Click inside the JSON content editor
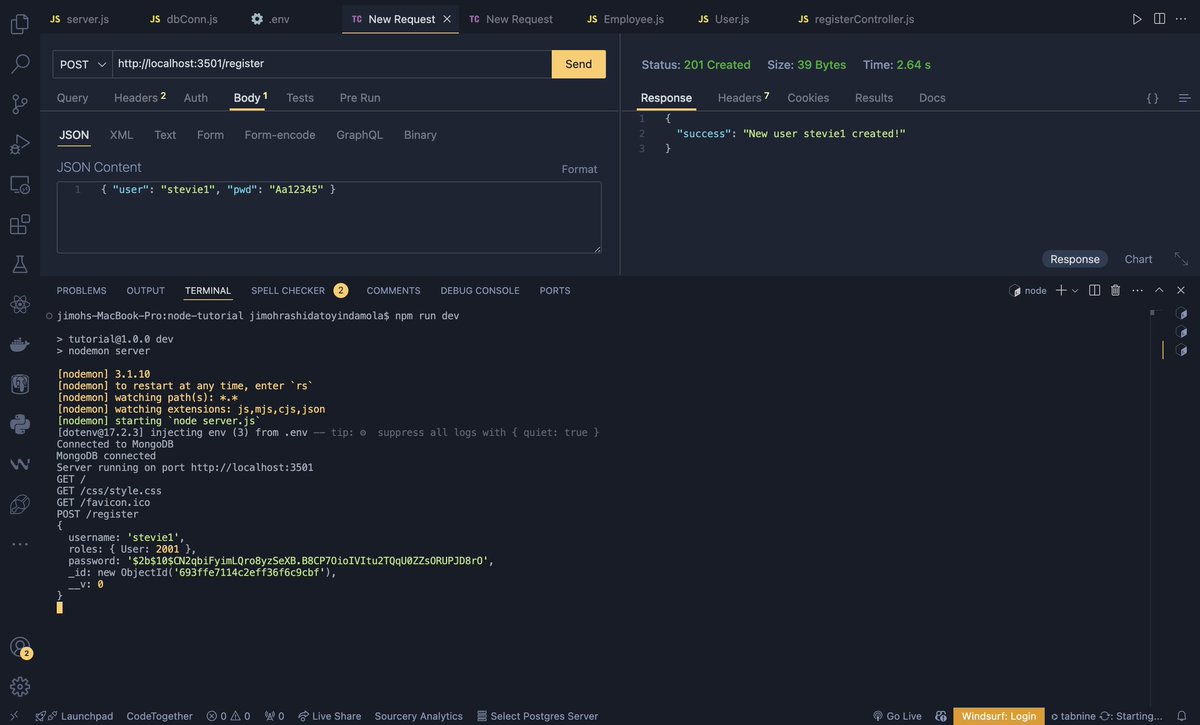Image resolution: width=1200 pixels, height=725 pixels. (329, 217)
